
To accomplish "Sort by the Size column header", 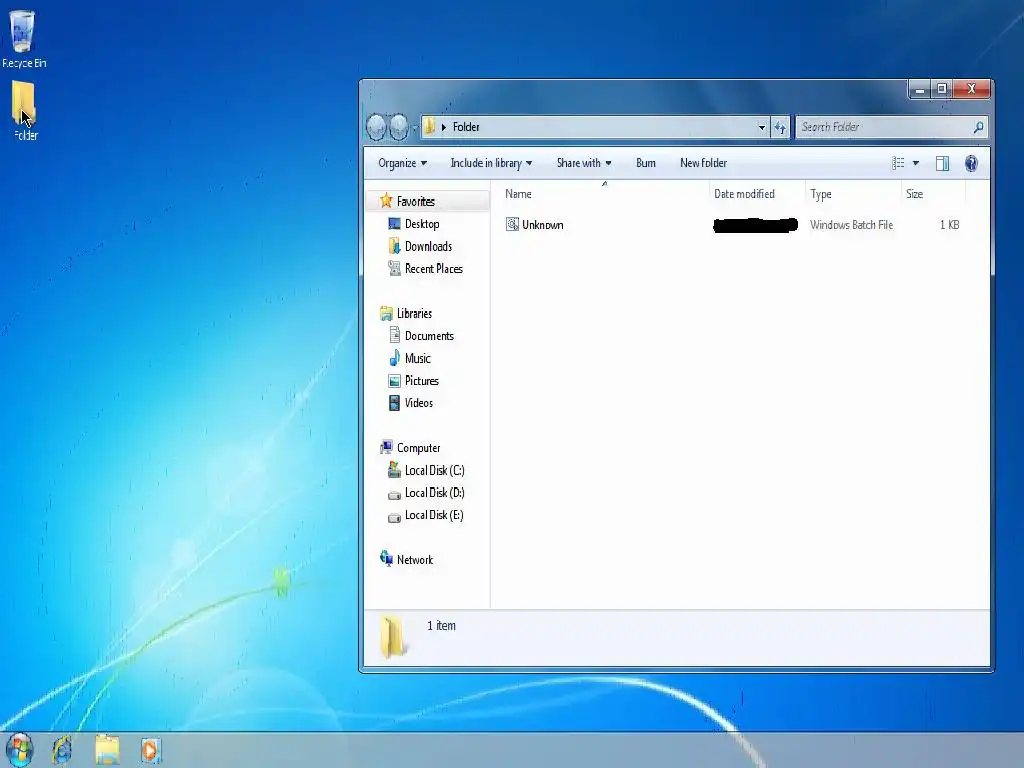I will coord(933,194).
